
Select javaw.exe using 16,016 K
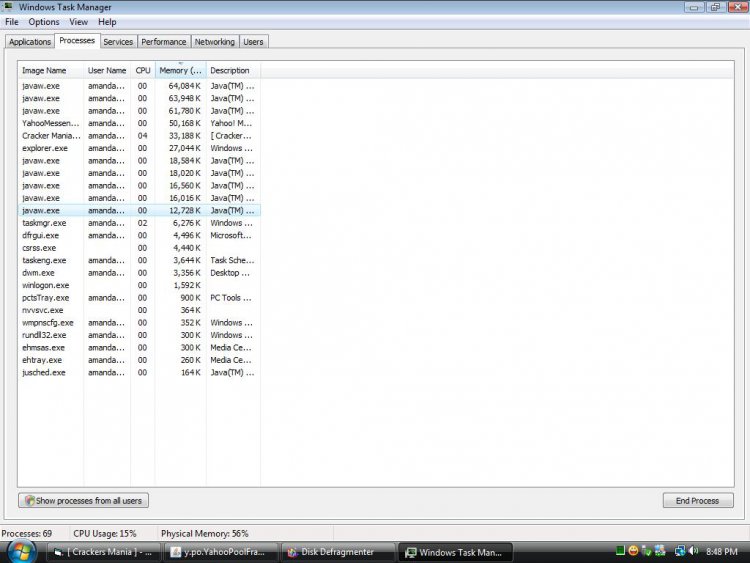click(139, 198)
